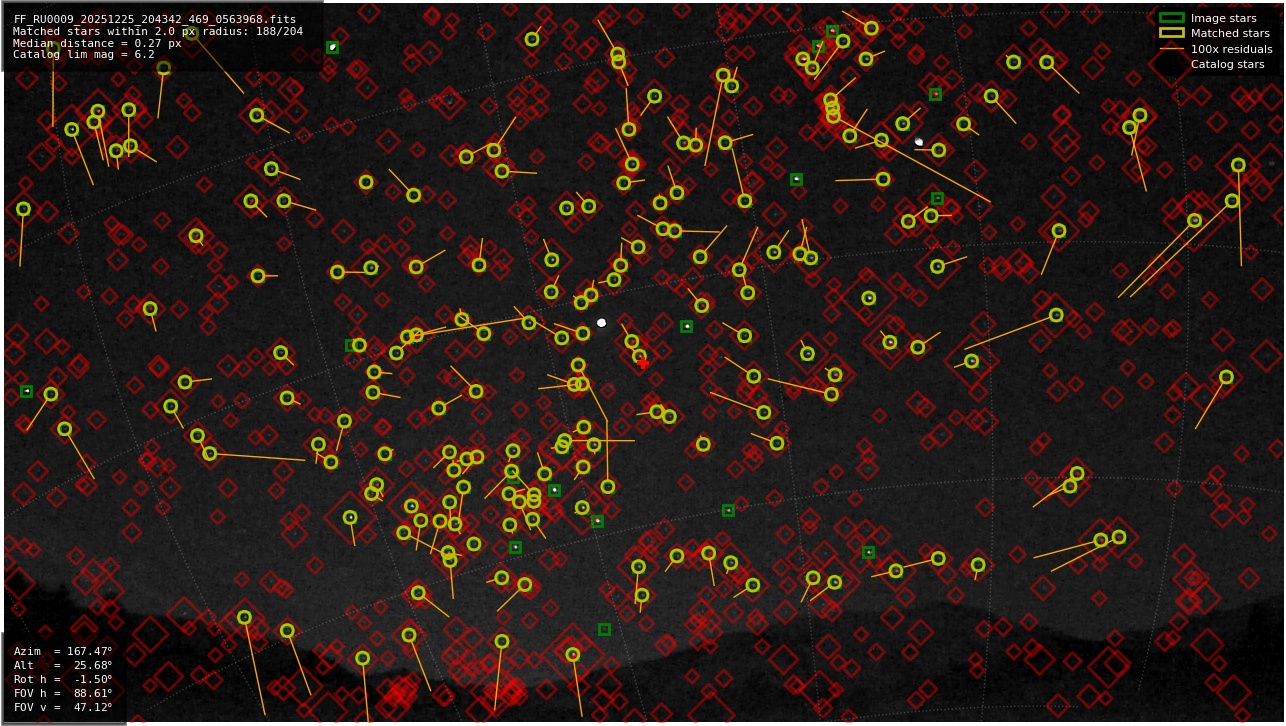The image size is (1286, 726).
Task: Click the FF_RU0009 FITS file name text
Action: click(x=155, y=19)
